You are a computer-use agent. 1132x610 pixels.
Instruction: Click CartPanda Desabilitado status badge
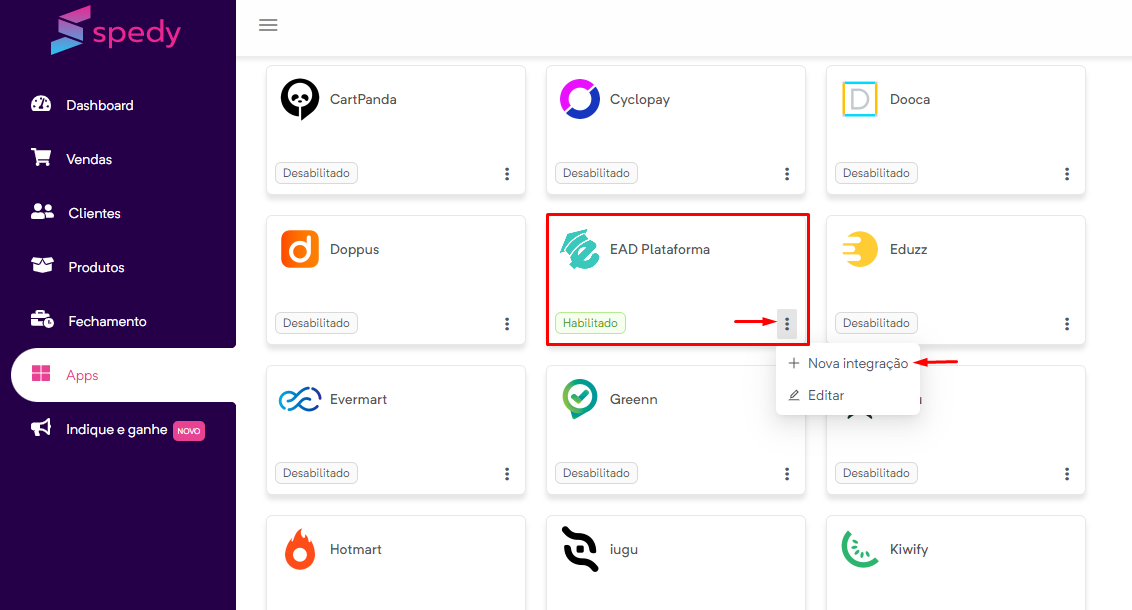316,173
